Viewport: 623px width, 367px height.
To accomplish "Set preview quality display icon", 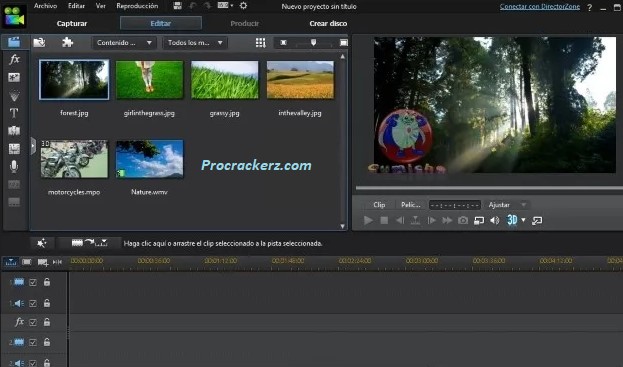I will [x=479, y=220].
